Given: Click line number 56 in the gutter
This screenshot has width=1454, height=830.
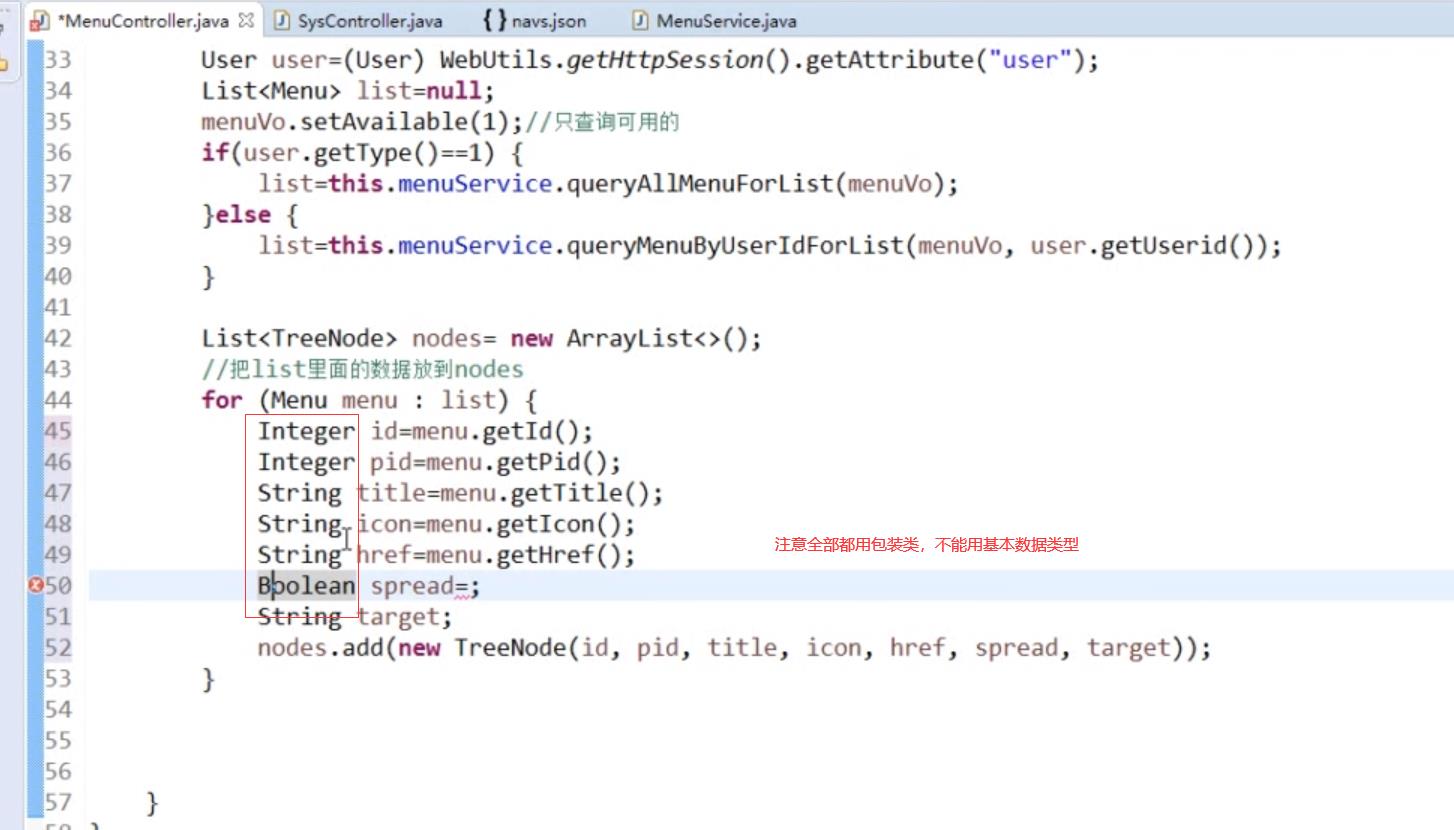Looking at the screenshot, I should click(x=58, y=772).
